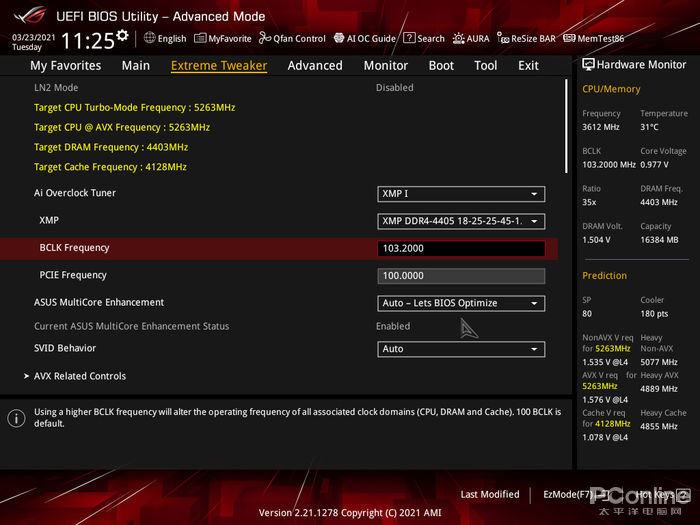
Task: Switch to My Favorites tab
Action: [x=66, y=66]
